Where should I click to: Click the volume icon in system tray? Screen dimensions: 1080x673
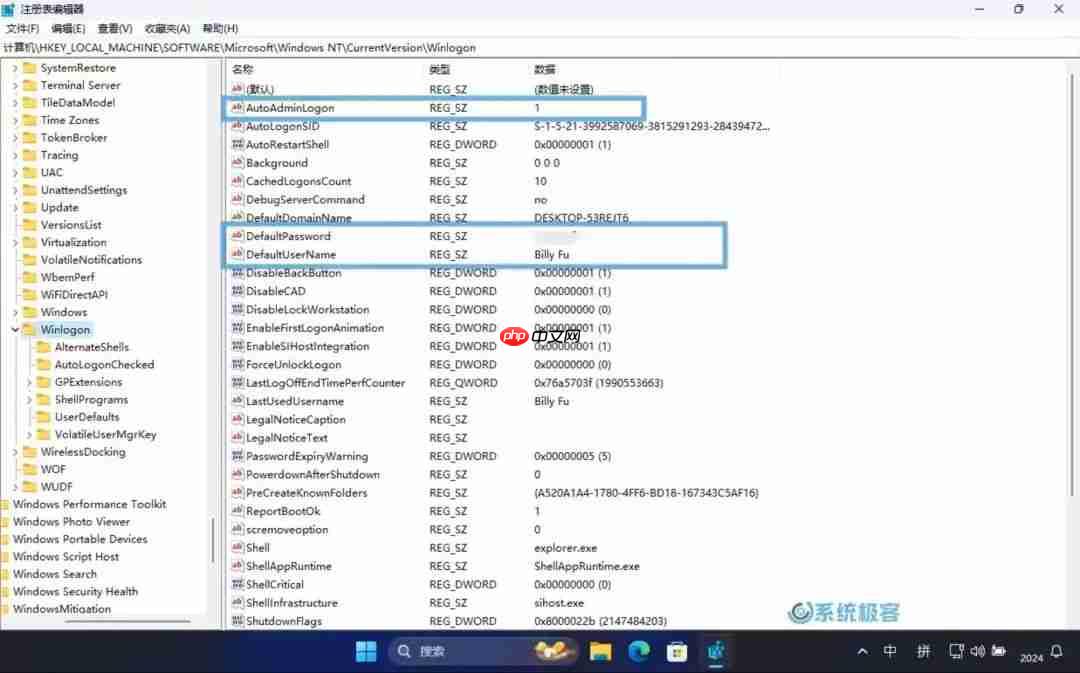(x=977, y=651)
